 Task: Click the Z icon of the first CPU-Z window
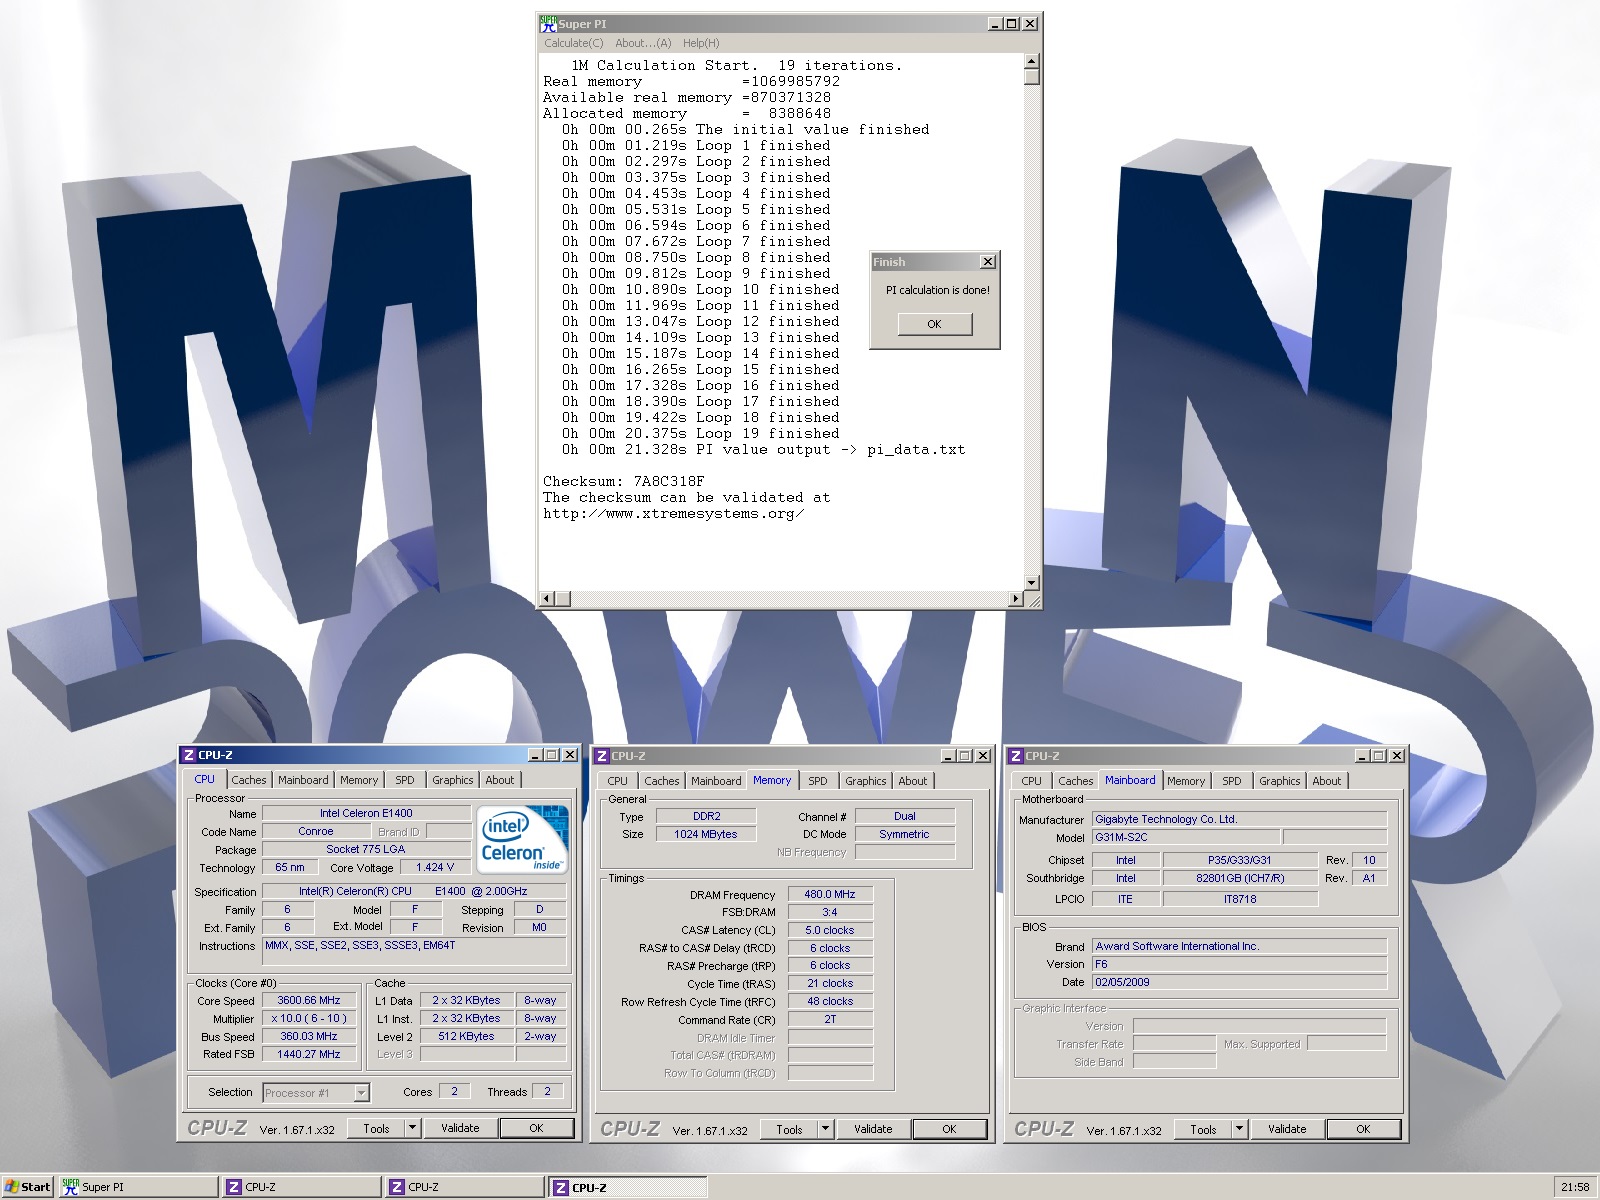point(188,755)
